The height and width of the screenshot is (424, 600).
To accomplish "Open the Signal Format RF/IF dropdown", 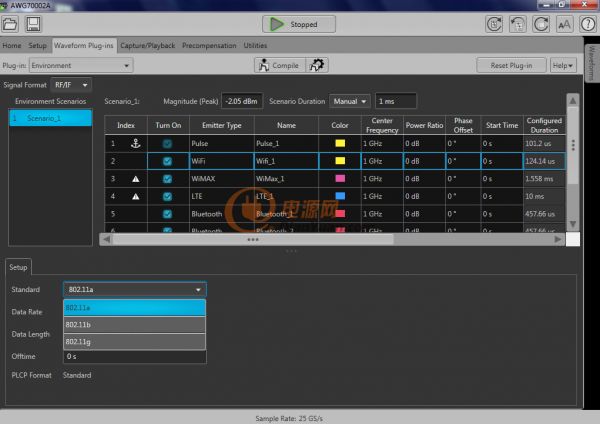I will pos(71,85).
